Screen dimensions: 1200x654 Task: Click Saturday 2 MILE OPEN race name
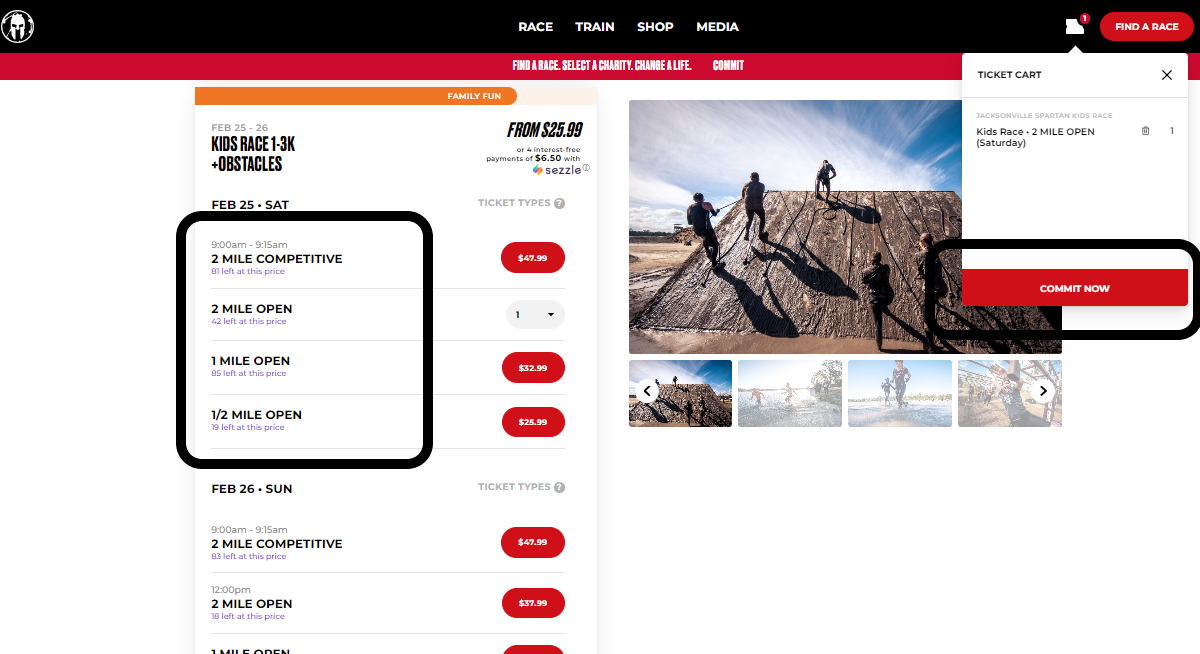click(x=252, y=309)
